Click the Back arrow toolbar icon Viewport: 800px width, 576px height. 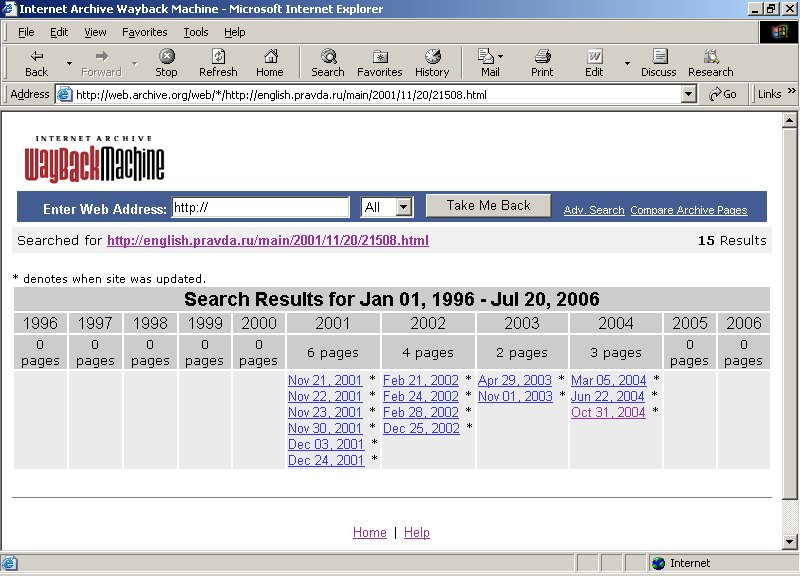(36, 56)
